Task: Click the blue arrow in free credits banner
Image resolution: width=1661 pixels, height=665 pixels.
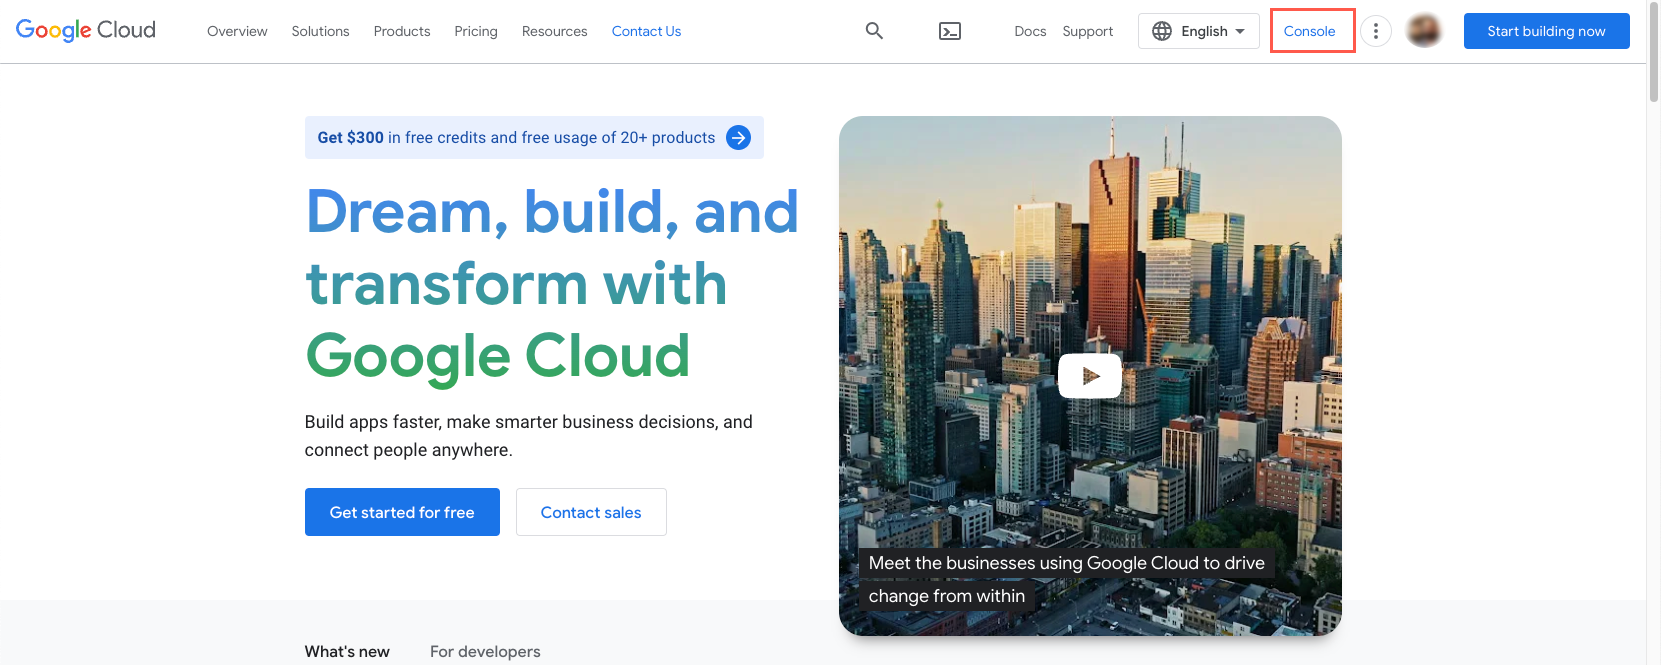Action: (x=738, y=138)
